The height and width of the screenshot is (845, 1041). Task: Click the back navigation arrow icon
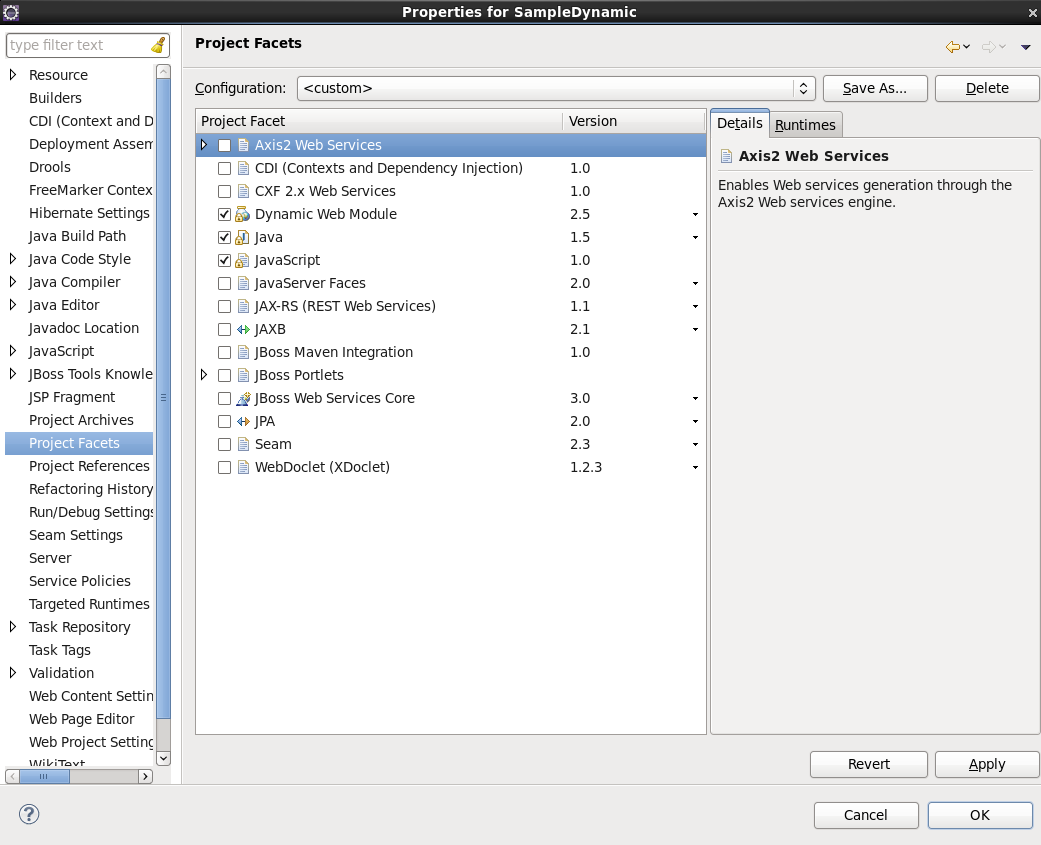click(x=951, y=46)
